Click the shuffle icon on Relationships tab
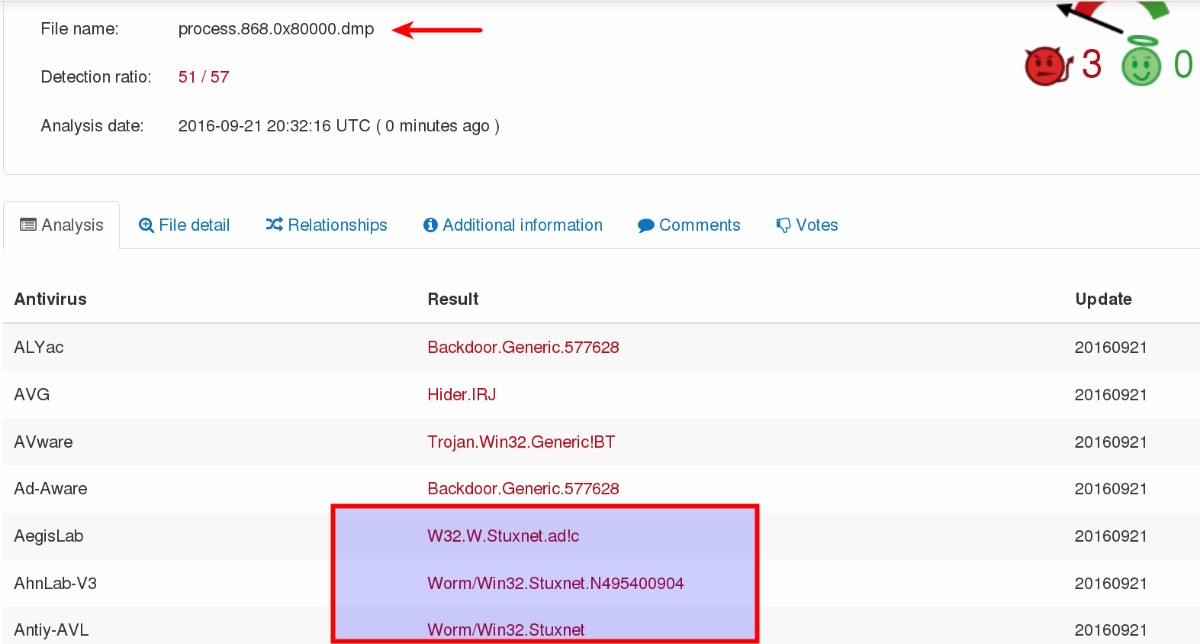This screenshot has width=1200, height=644. pyautogui.click(x=274, y=225)
